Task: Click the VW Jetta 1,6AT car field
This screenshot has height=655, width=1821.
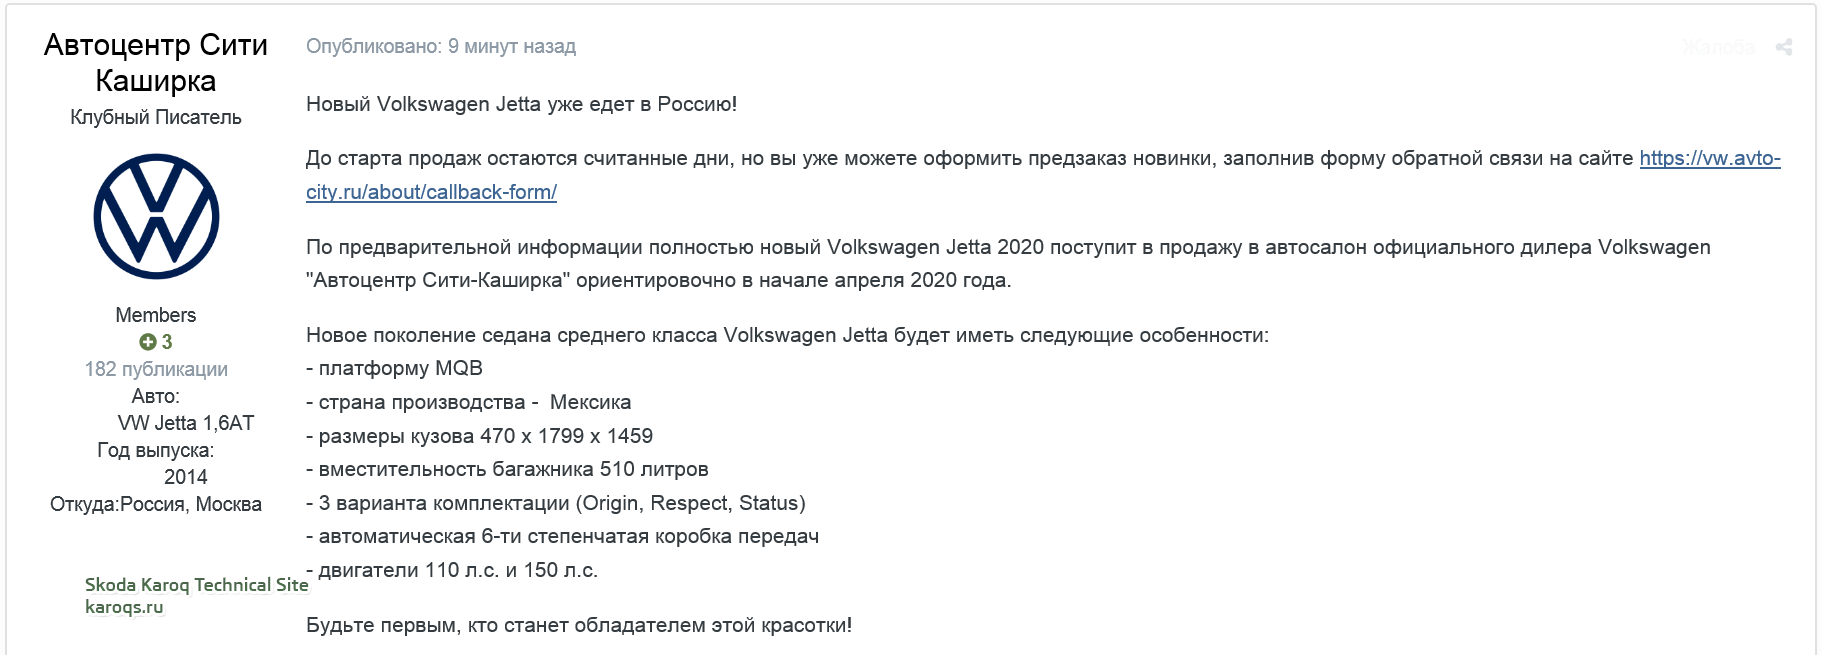Action: pos(186,423)
